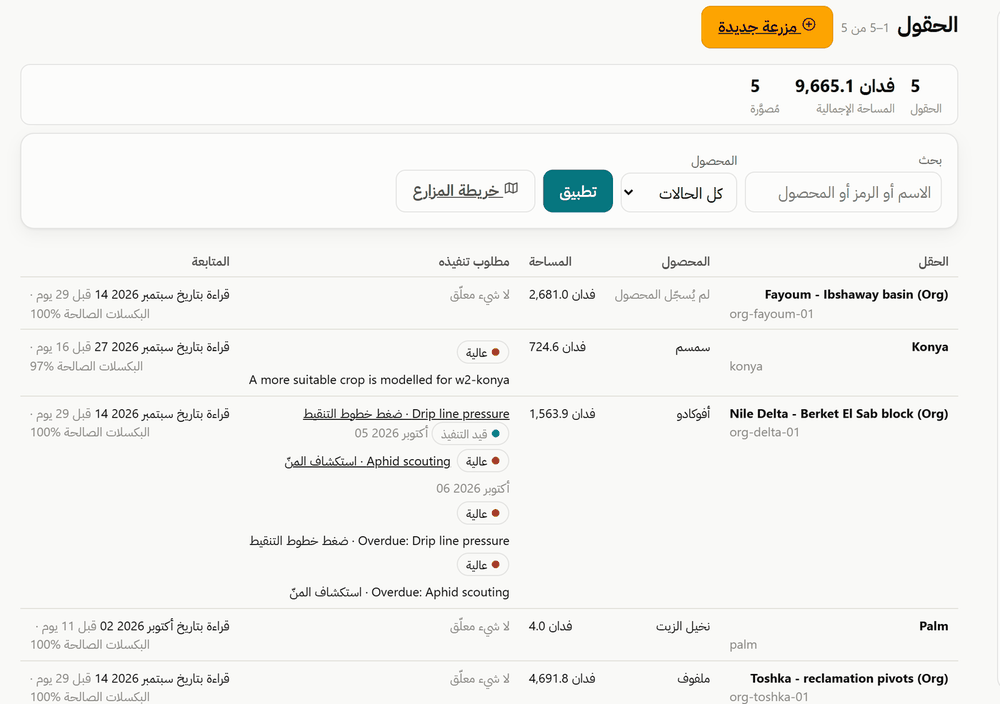Image resolution: width=1000 pixels, height=704 pixels.
Task: Click the نخيل الزيت crop cell
Action: pos(683,627)
